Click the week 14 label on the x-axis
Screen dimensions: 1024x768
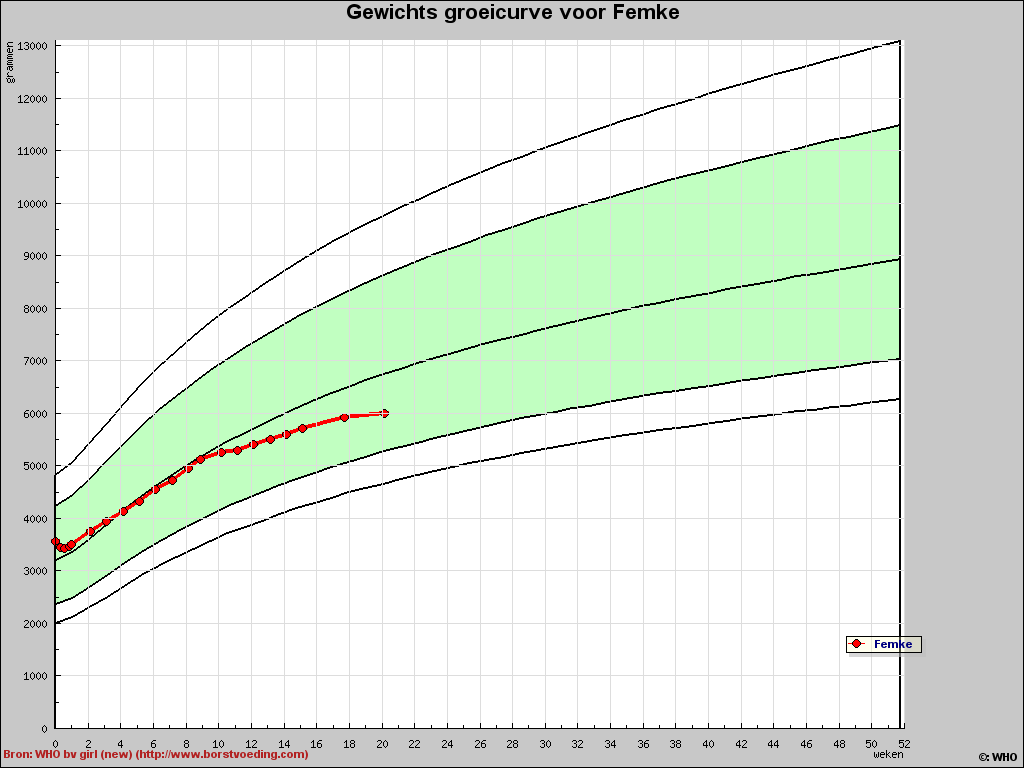(284, 744)
